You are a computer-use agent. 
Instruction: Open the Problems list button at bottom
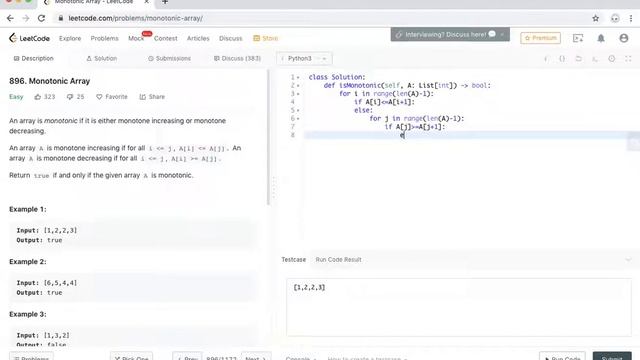(x=31, y=357)
